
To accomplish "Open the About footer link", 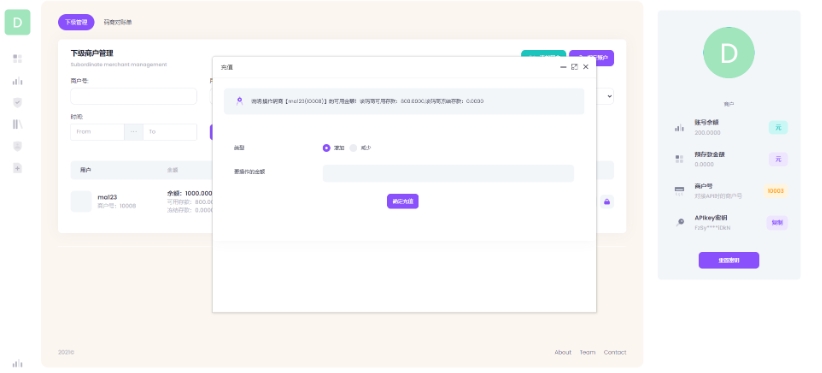I will (x=563, y=352).
